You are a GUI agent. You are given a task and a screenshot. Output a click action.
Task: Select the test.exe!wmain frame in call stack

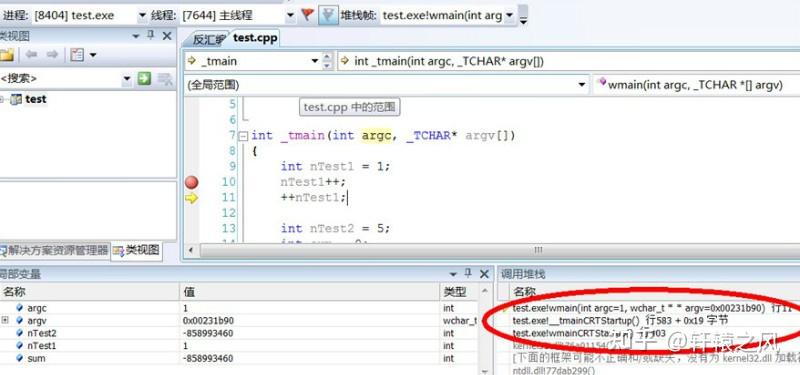coord(652,308)
